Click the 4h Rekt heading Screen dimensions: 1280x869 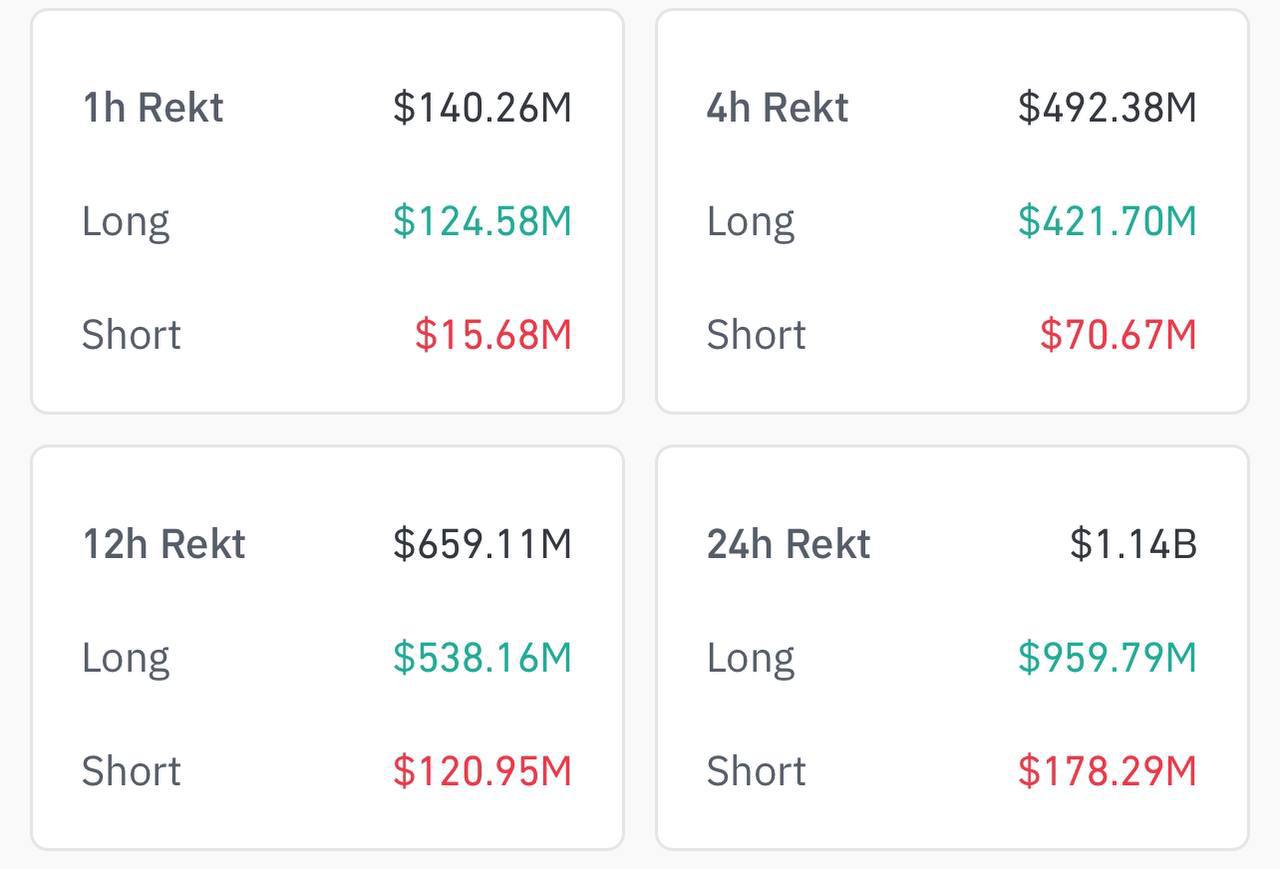click(777, 107)
